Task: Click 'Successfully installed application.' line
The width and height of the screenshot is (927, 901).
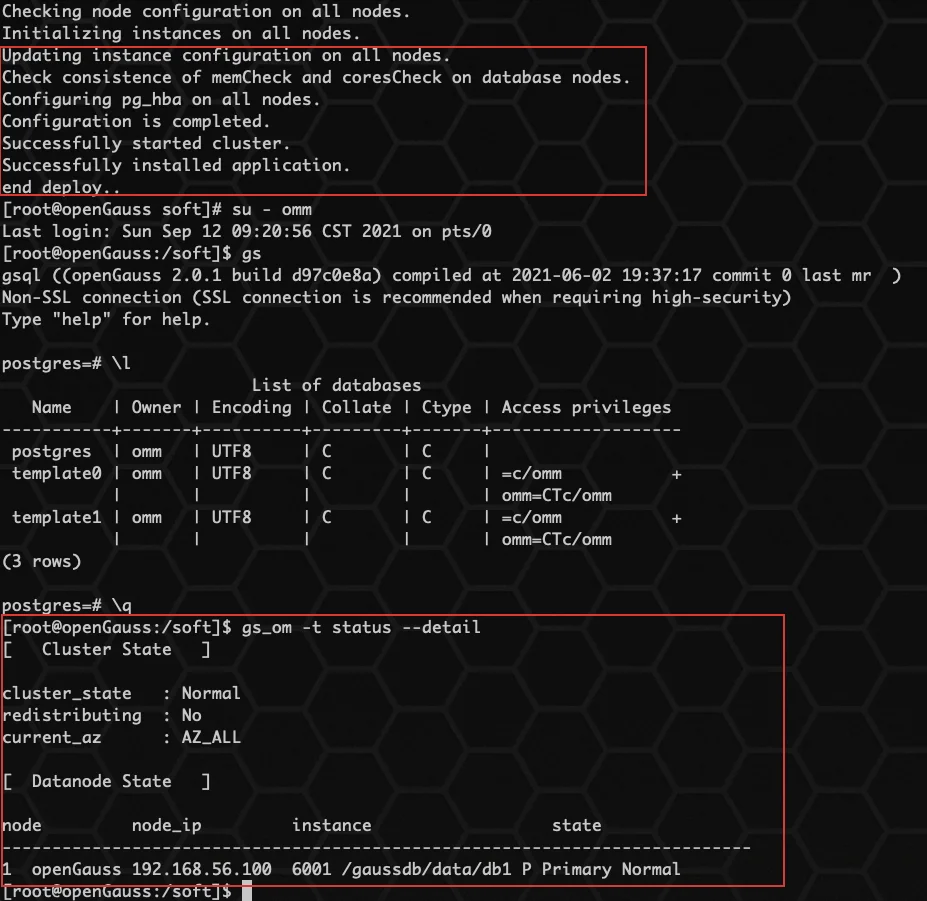Action: [x=176, y=165]
